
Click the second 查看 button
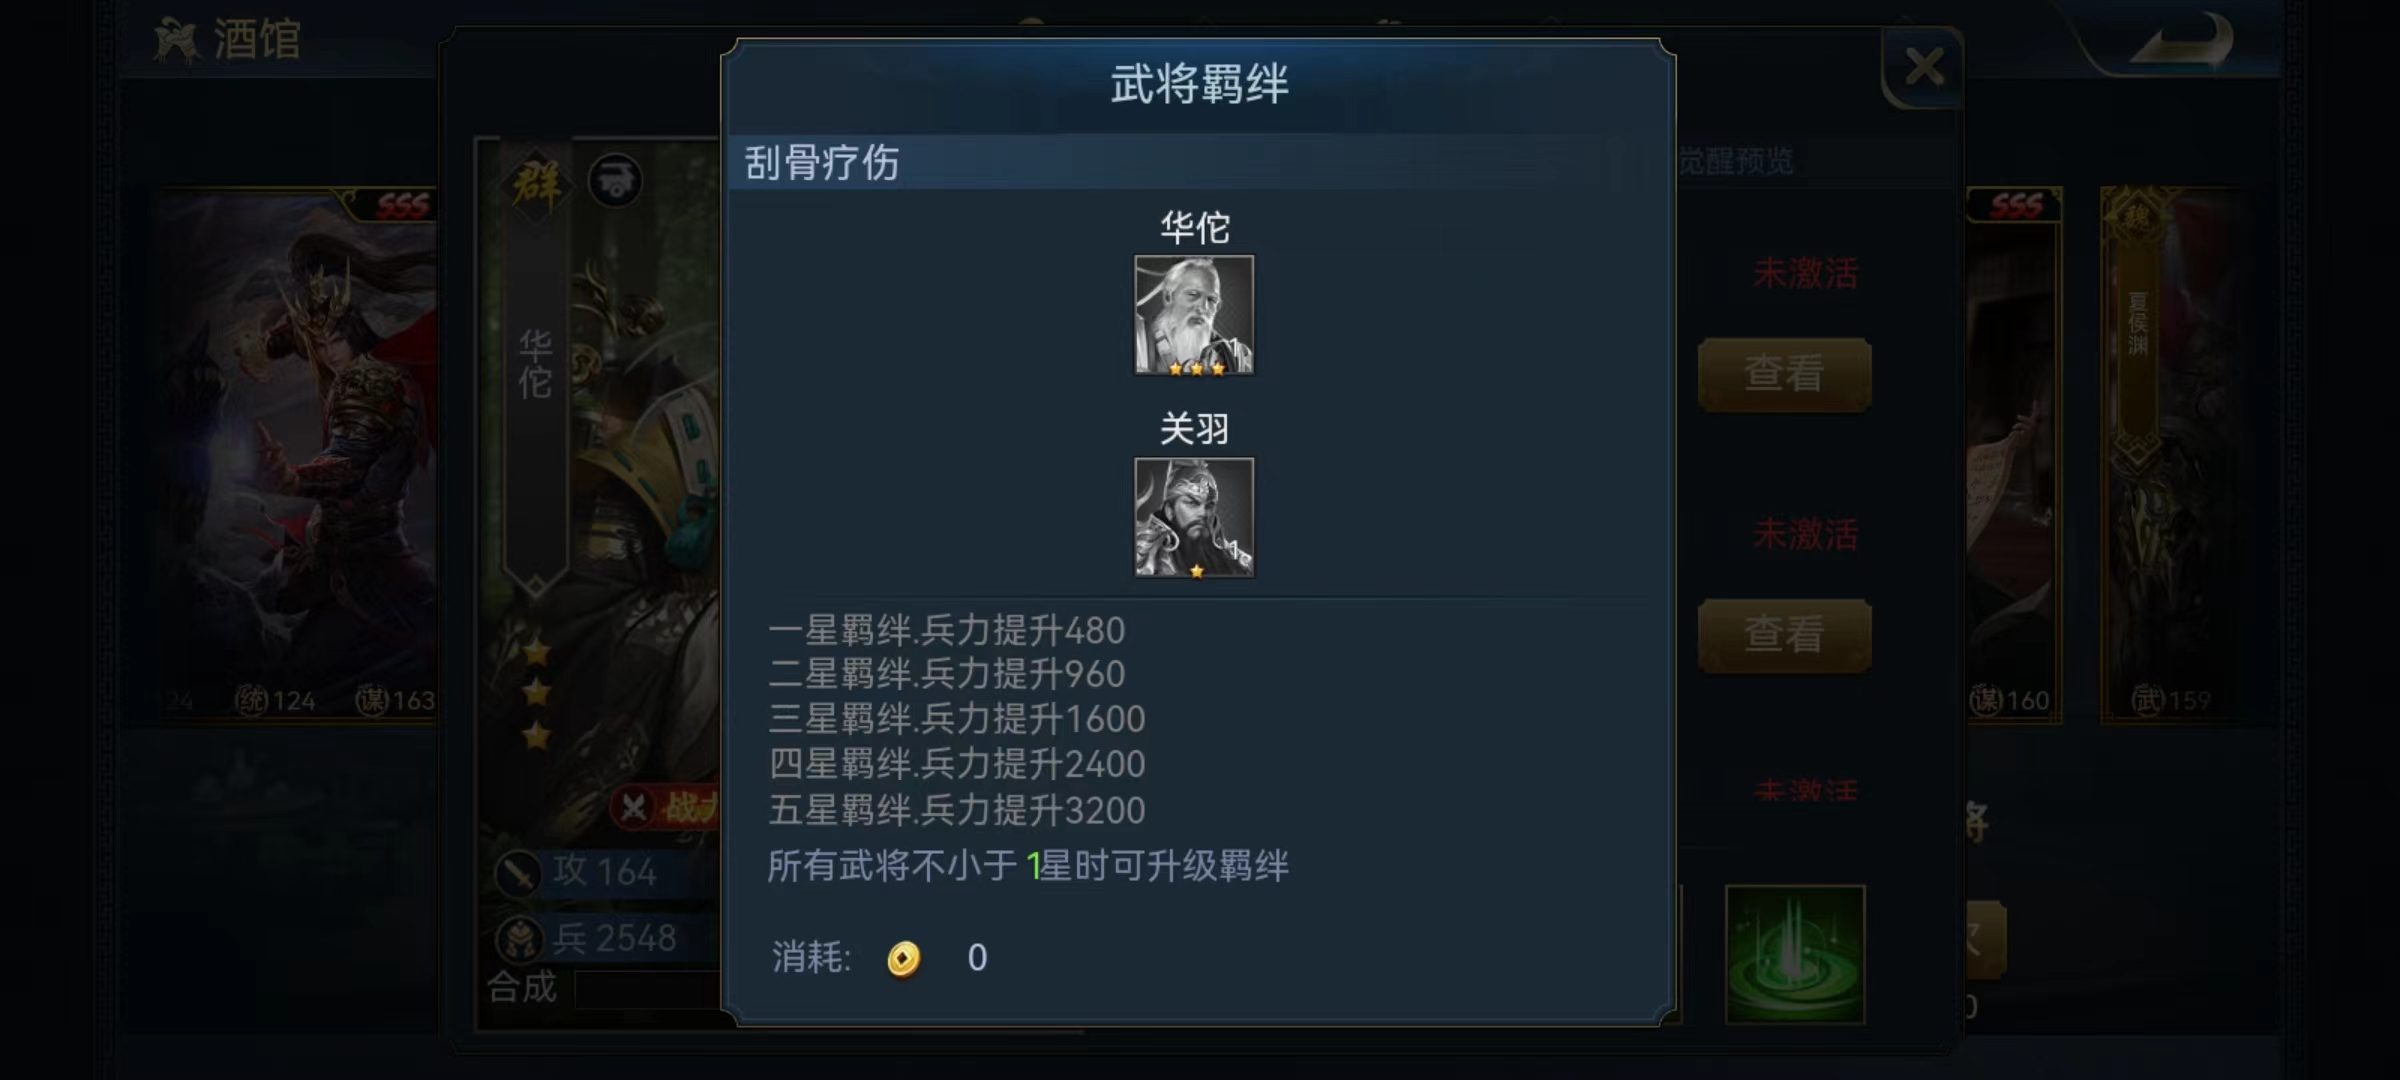1785,635
